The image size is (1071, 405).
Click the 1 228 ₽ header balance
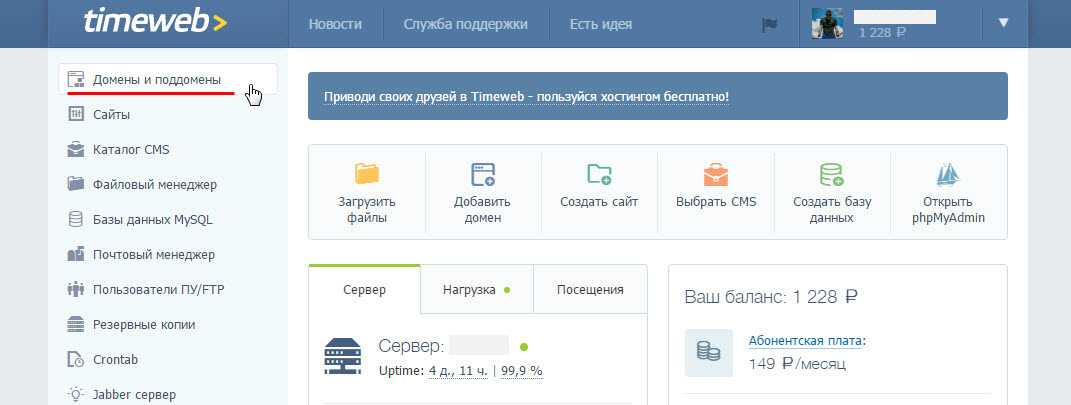(x=882, y=31)
